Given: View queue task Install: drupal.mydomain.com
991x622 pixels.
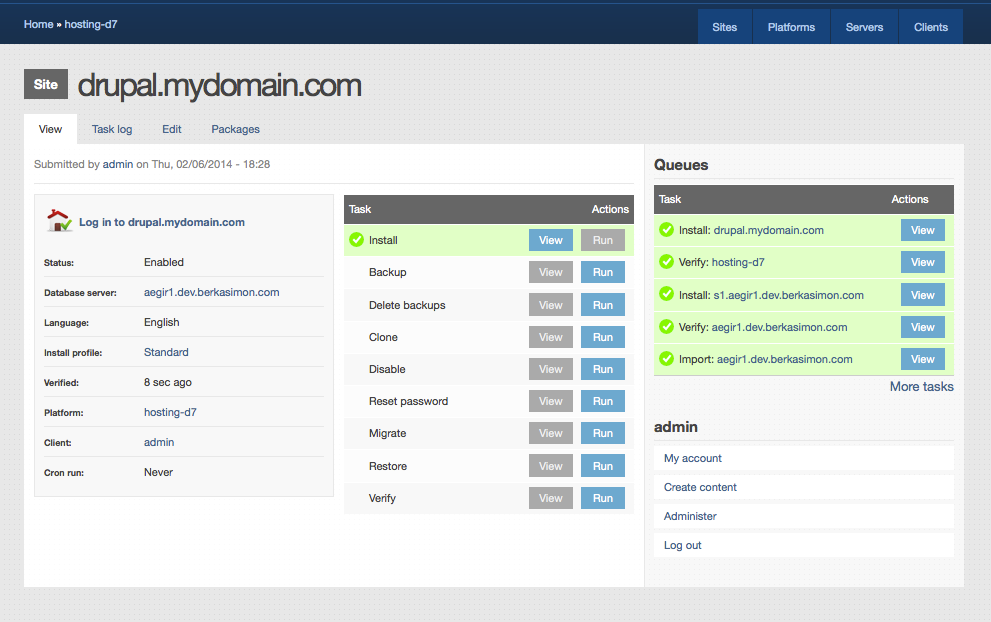Looking at the screenshot, I should [923, 230].
